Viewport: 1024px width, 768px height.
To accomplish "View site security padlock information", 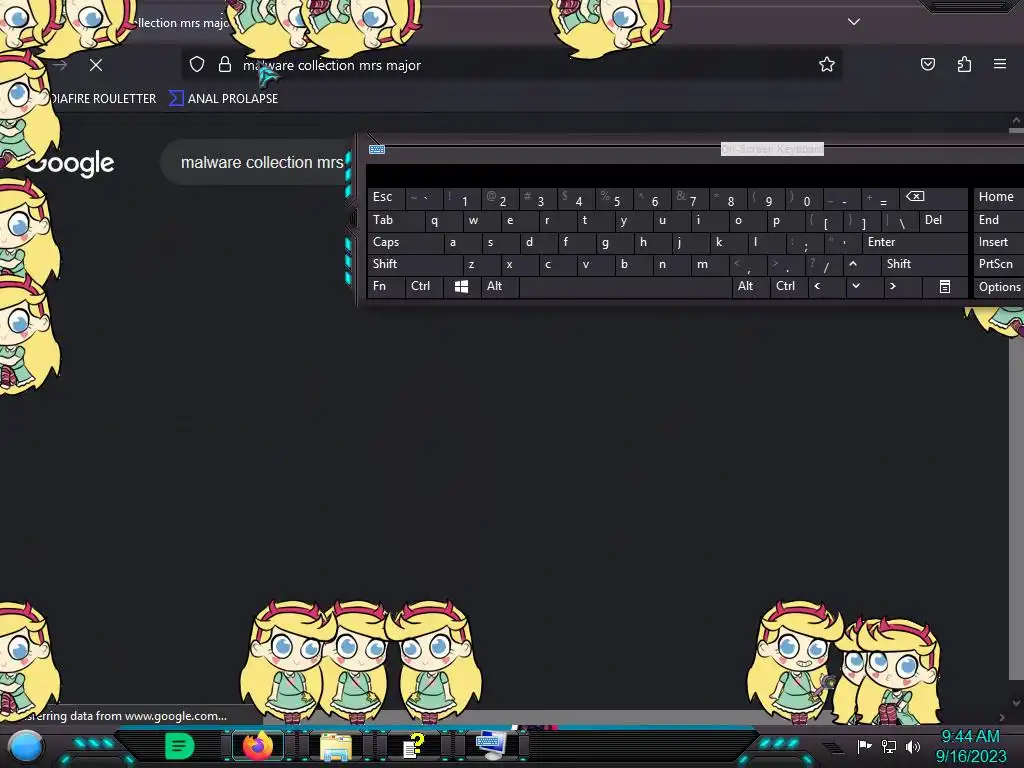I will (225, 65).
